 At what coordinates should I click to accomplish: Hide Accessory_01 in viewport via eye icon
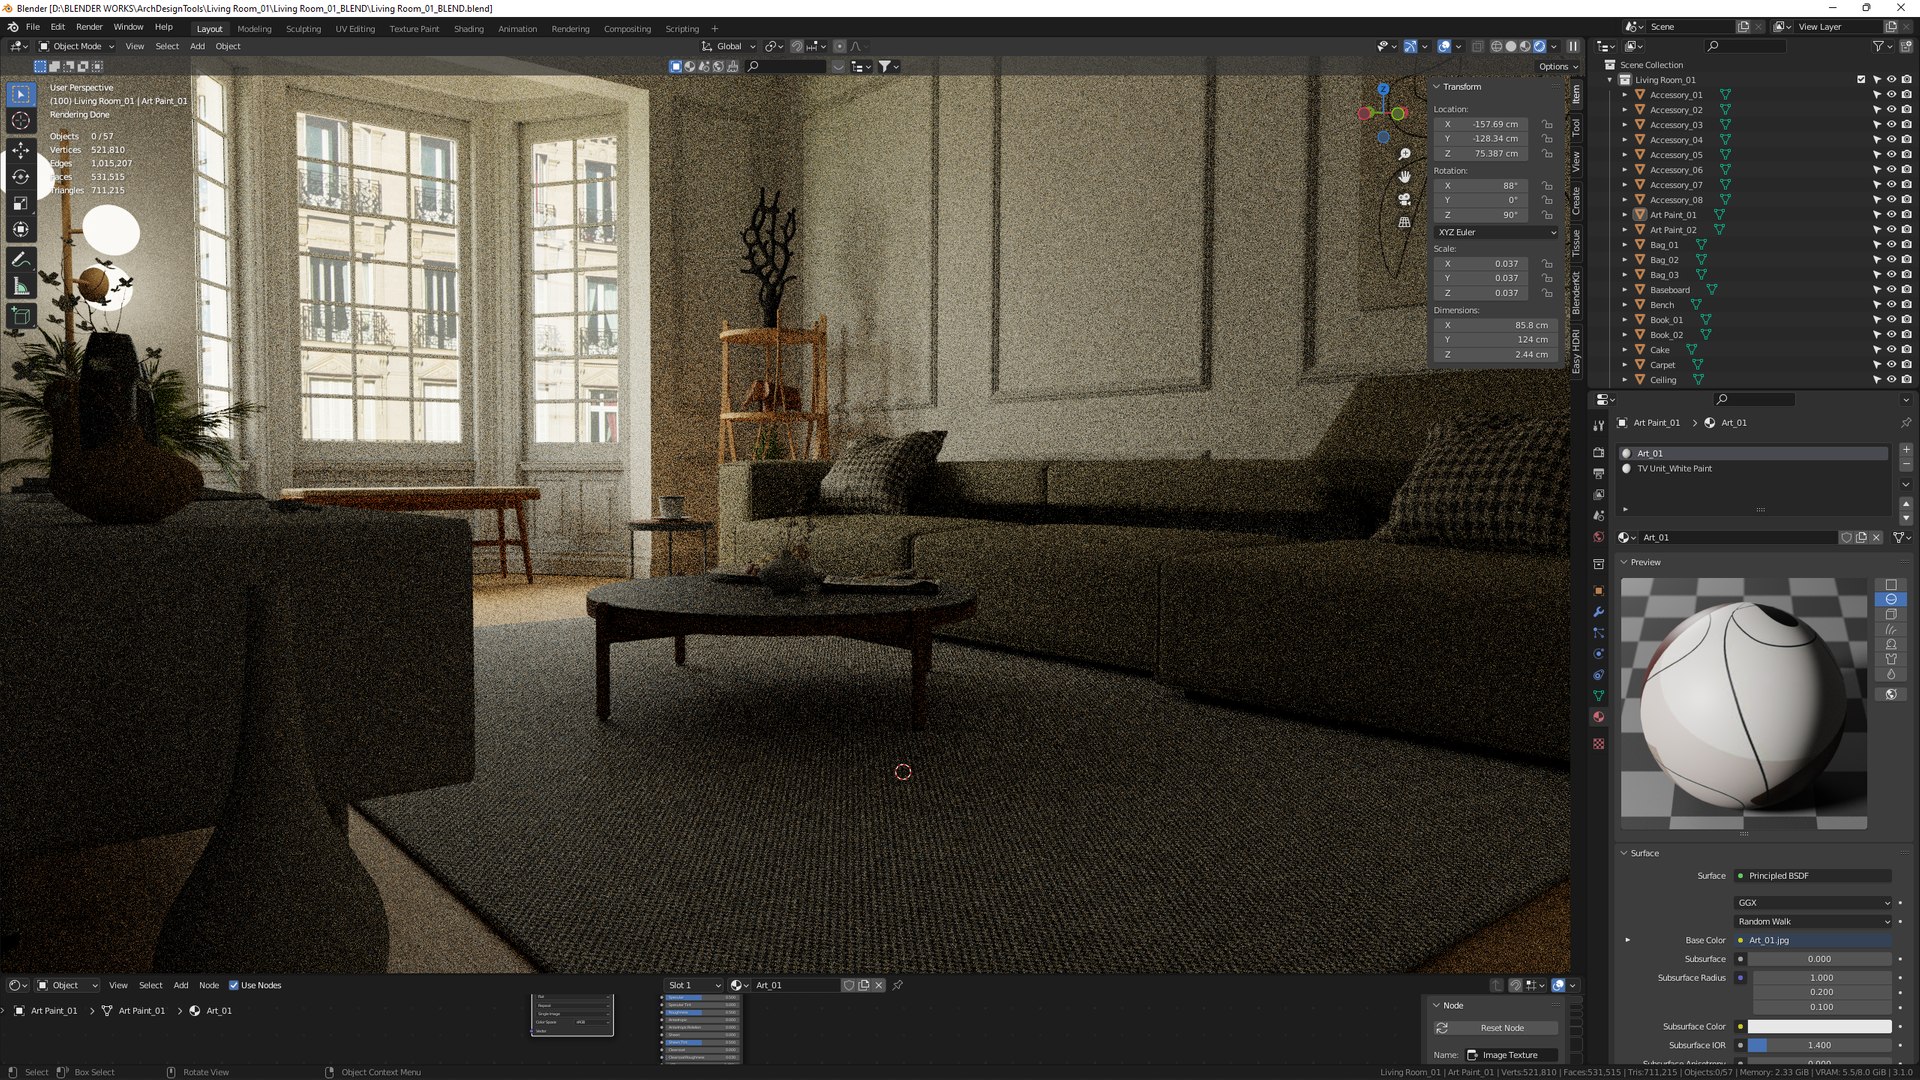click(x=1891, y=95)
